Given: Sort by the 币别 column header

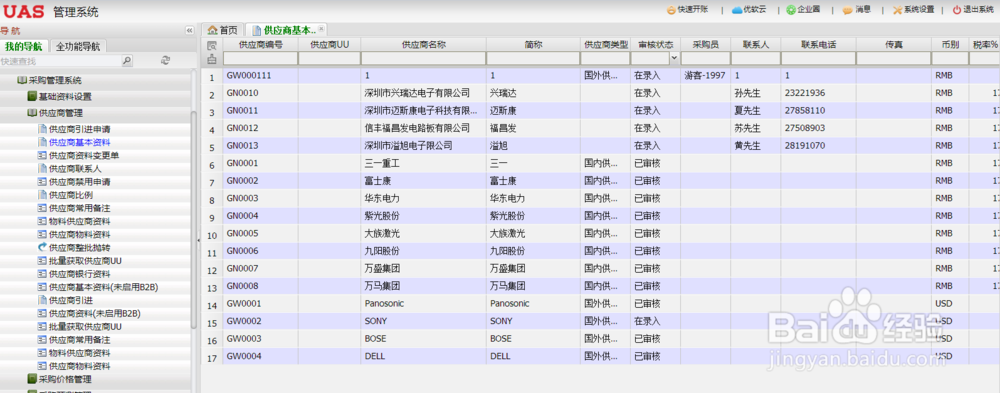Looking at the screenshot, I should click(x=950, y=45).
